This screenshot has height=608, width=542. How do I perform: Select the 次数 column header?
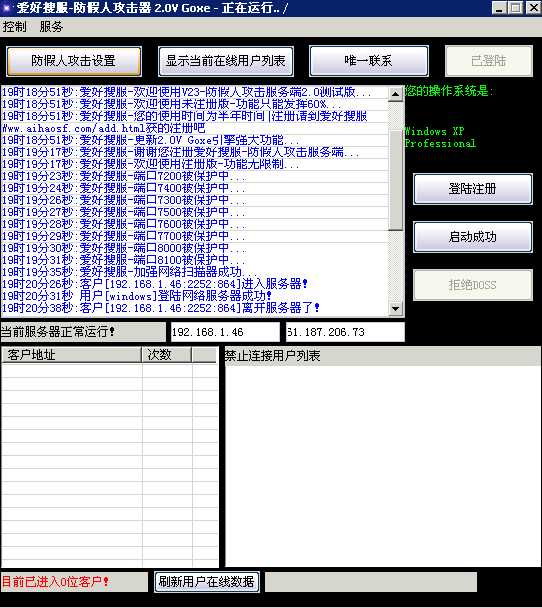[x=167, y=355]
